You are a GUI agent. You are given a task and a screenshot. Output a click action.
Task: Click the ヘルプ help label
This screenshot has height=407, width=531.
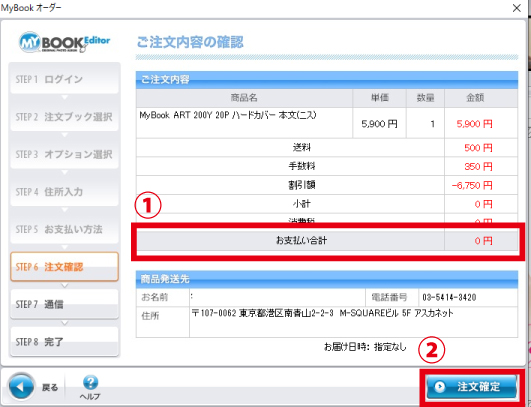[x=90, y=396]
